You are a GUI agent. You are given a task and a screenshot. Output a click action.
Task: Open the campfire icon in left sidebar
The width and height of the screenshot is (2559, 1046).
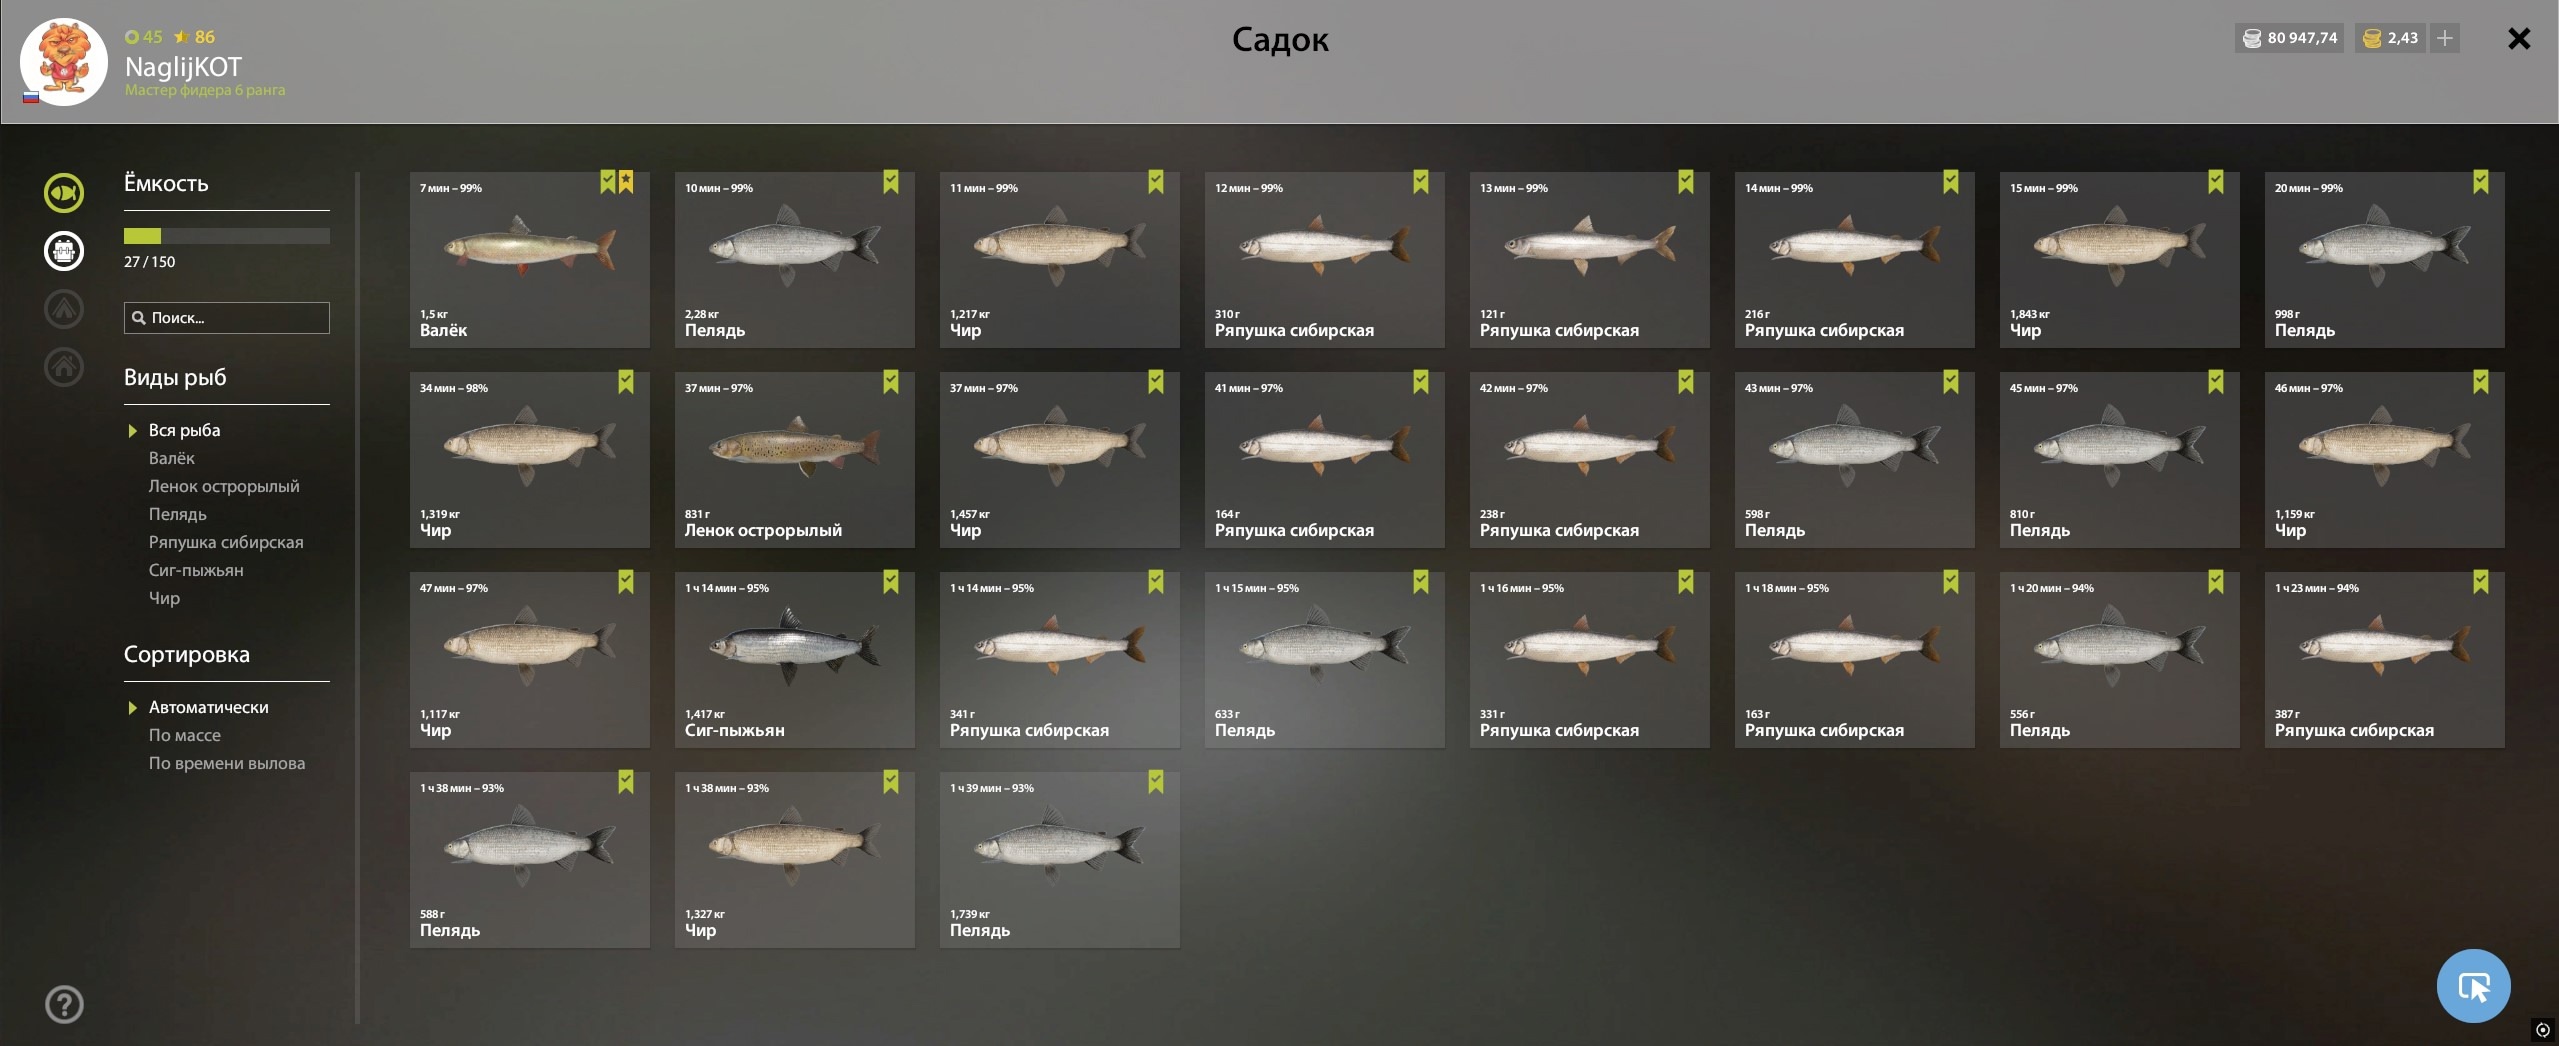(x=64, y=308)
